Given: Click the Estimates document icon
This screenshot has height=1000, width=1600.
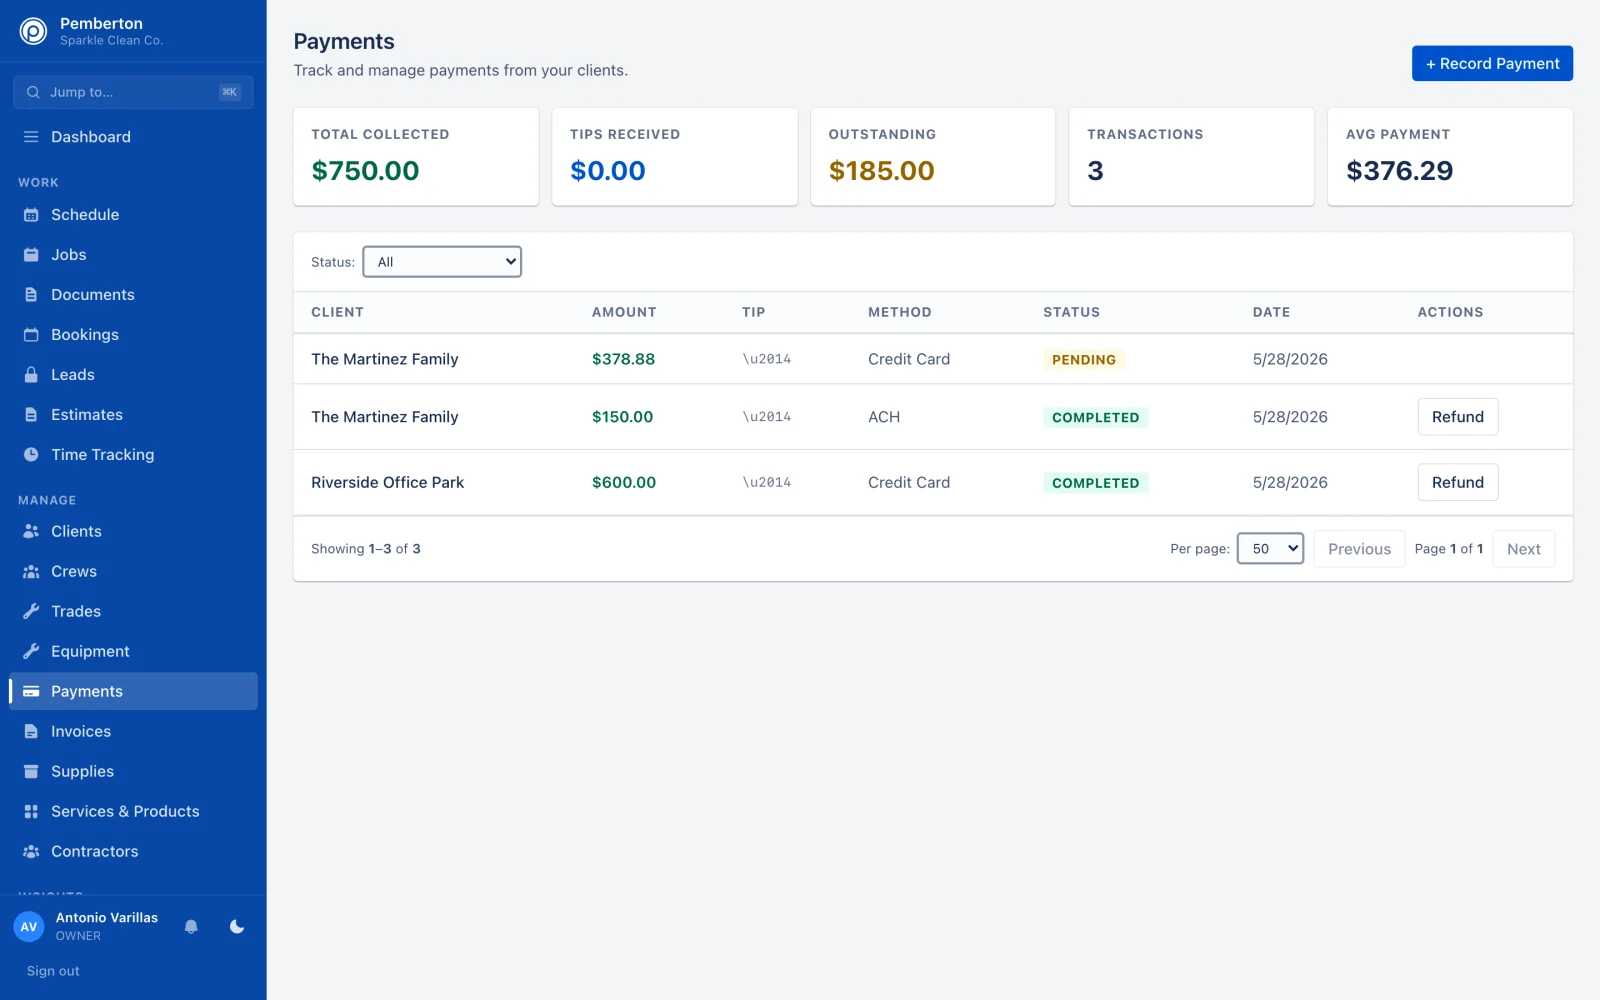Looking at the screenshot, I should coord(31,415).
